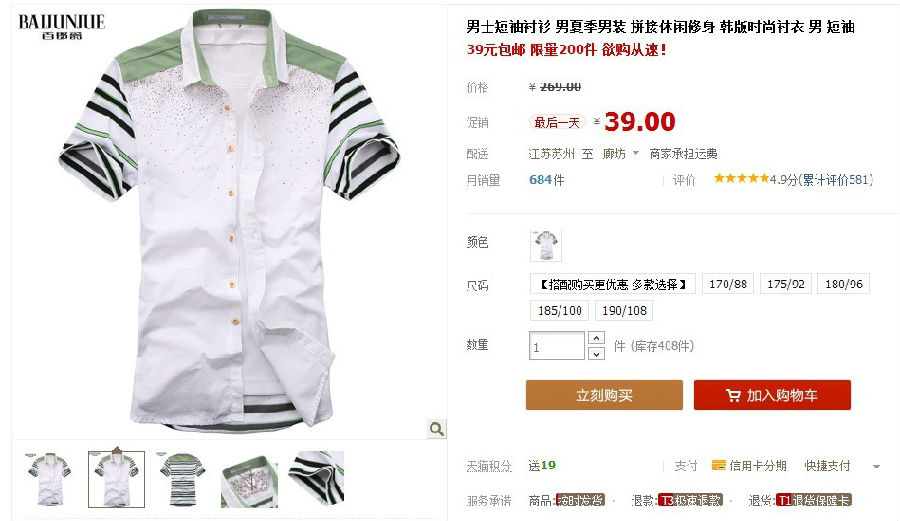This screenshot has height=521, width=900.
Task: Decrease quantity with the down arrow
Action: click(596, 353)
